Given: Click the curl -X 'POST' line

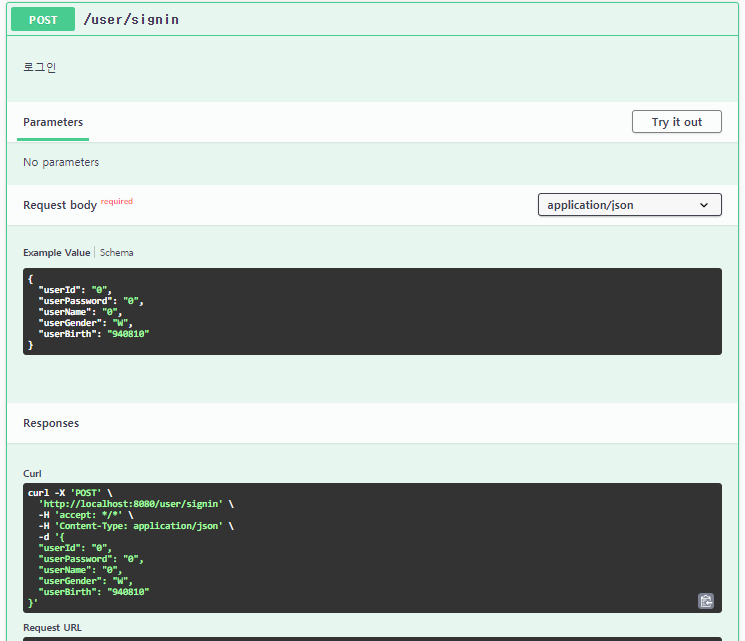Looking at the screenshot, I should point(70,493).
